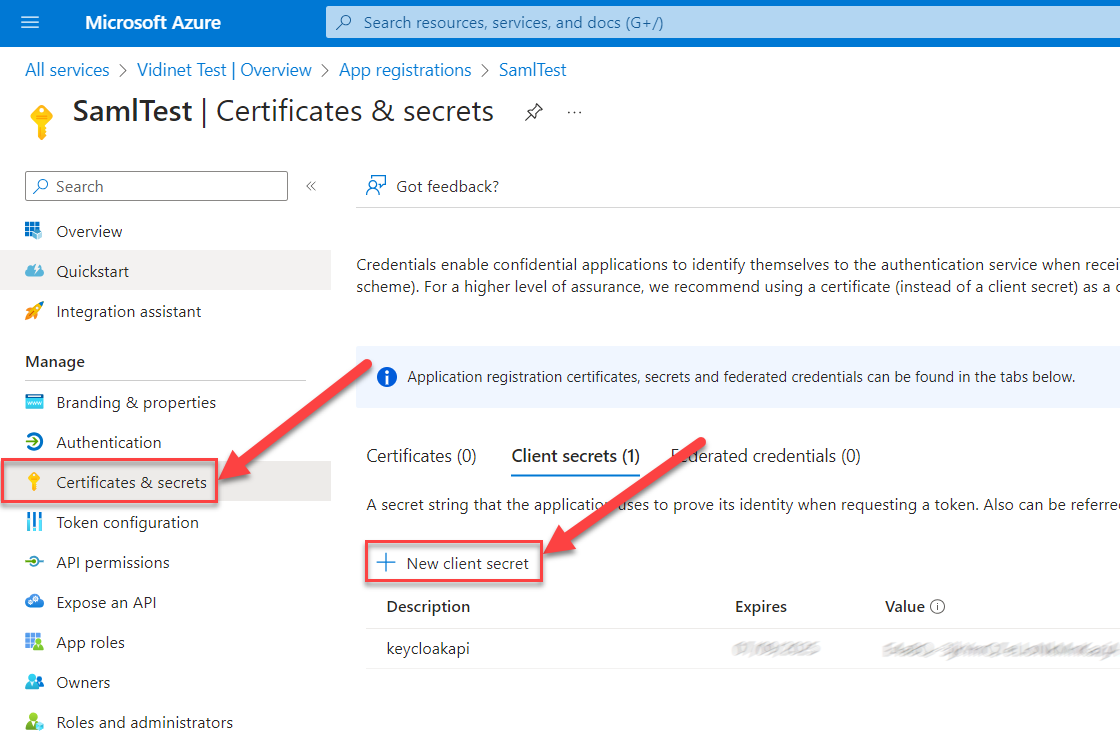
Task: Click the Got feedback person icon
Action: click(x=376, y=186)
